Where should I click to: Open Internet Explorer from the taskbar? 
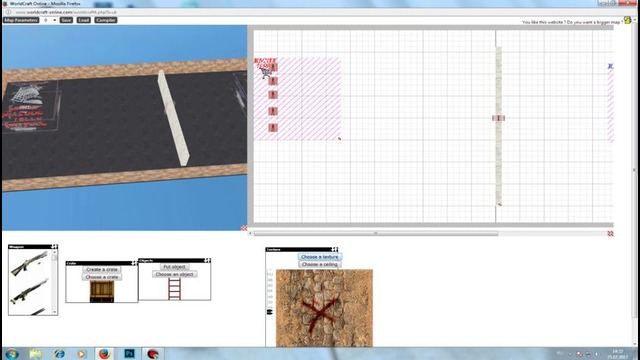point(59,353)
